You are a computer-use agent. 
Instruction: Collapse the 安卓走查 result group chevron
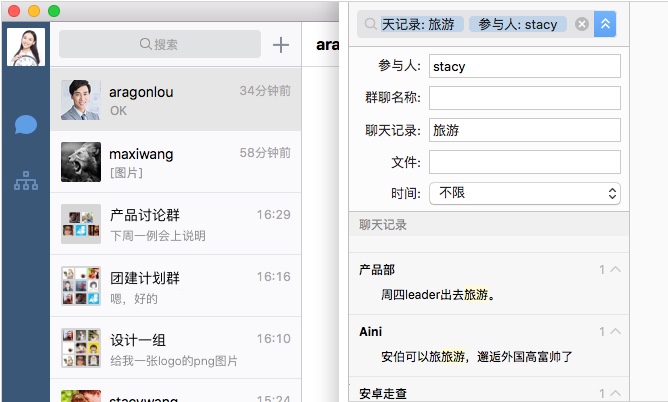click(615, 393)
